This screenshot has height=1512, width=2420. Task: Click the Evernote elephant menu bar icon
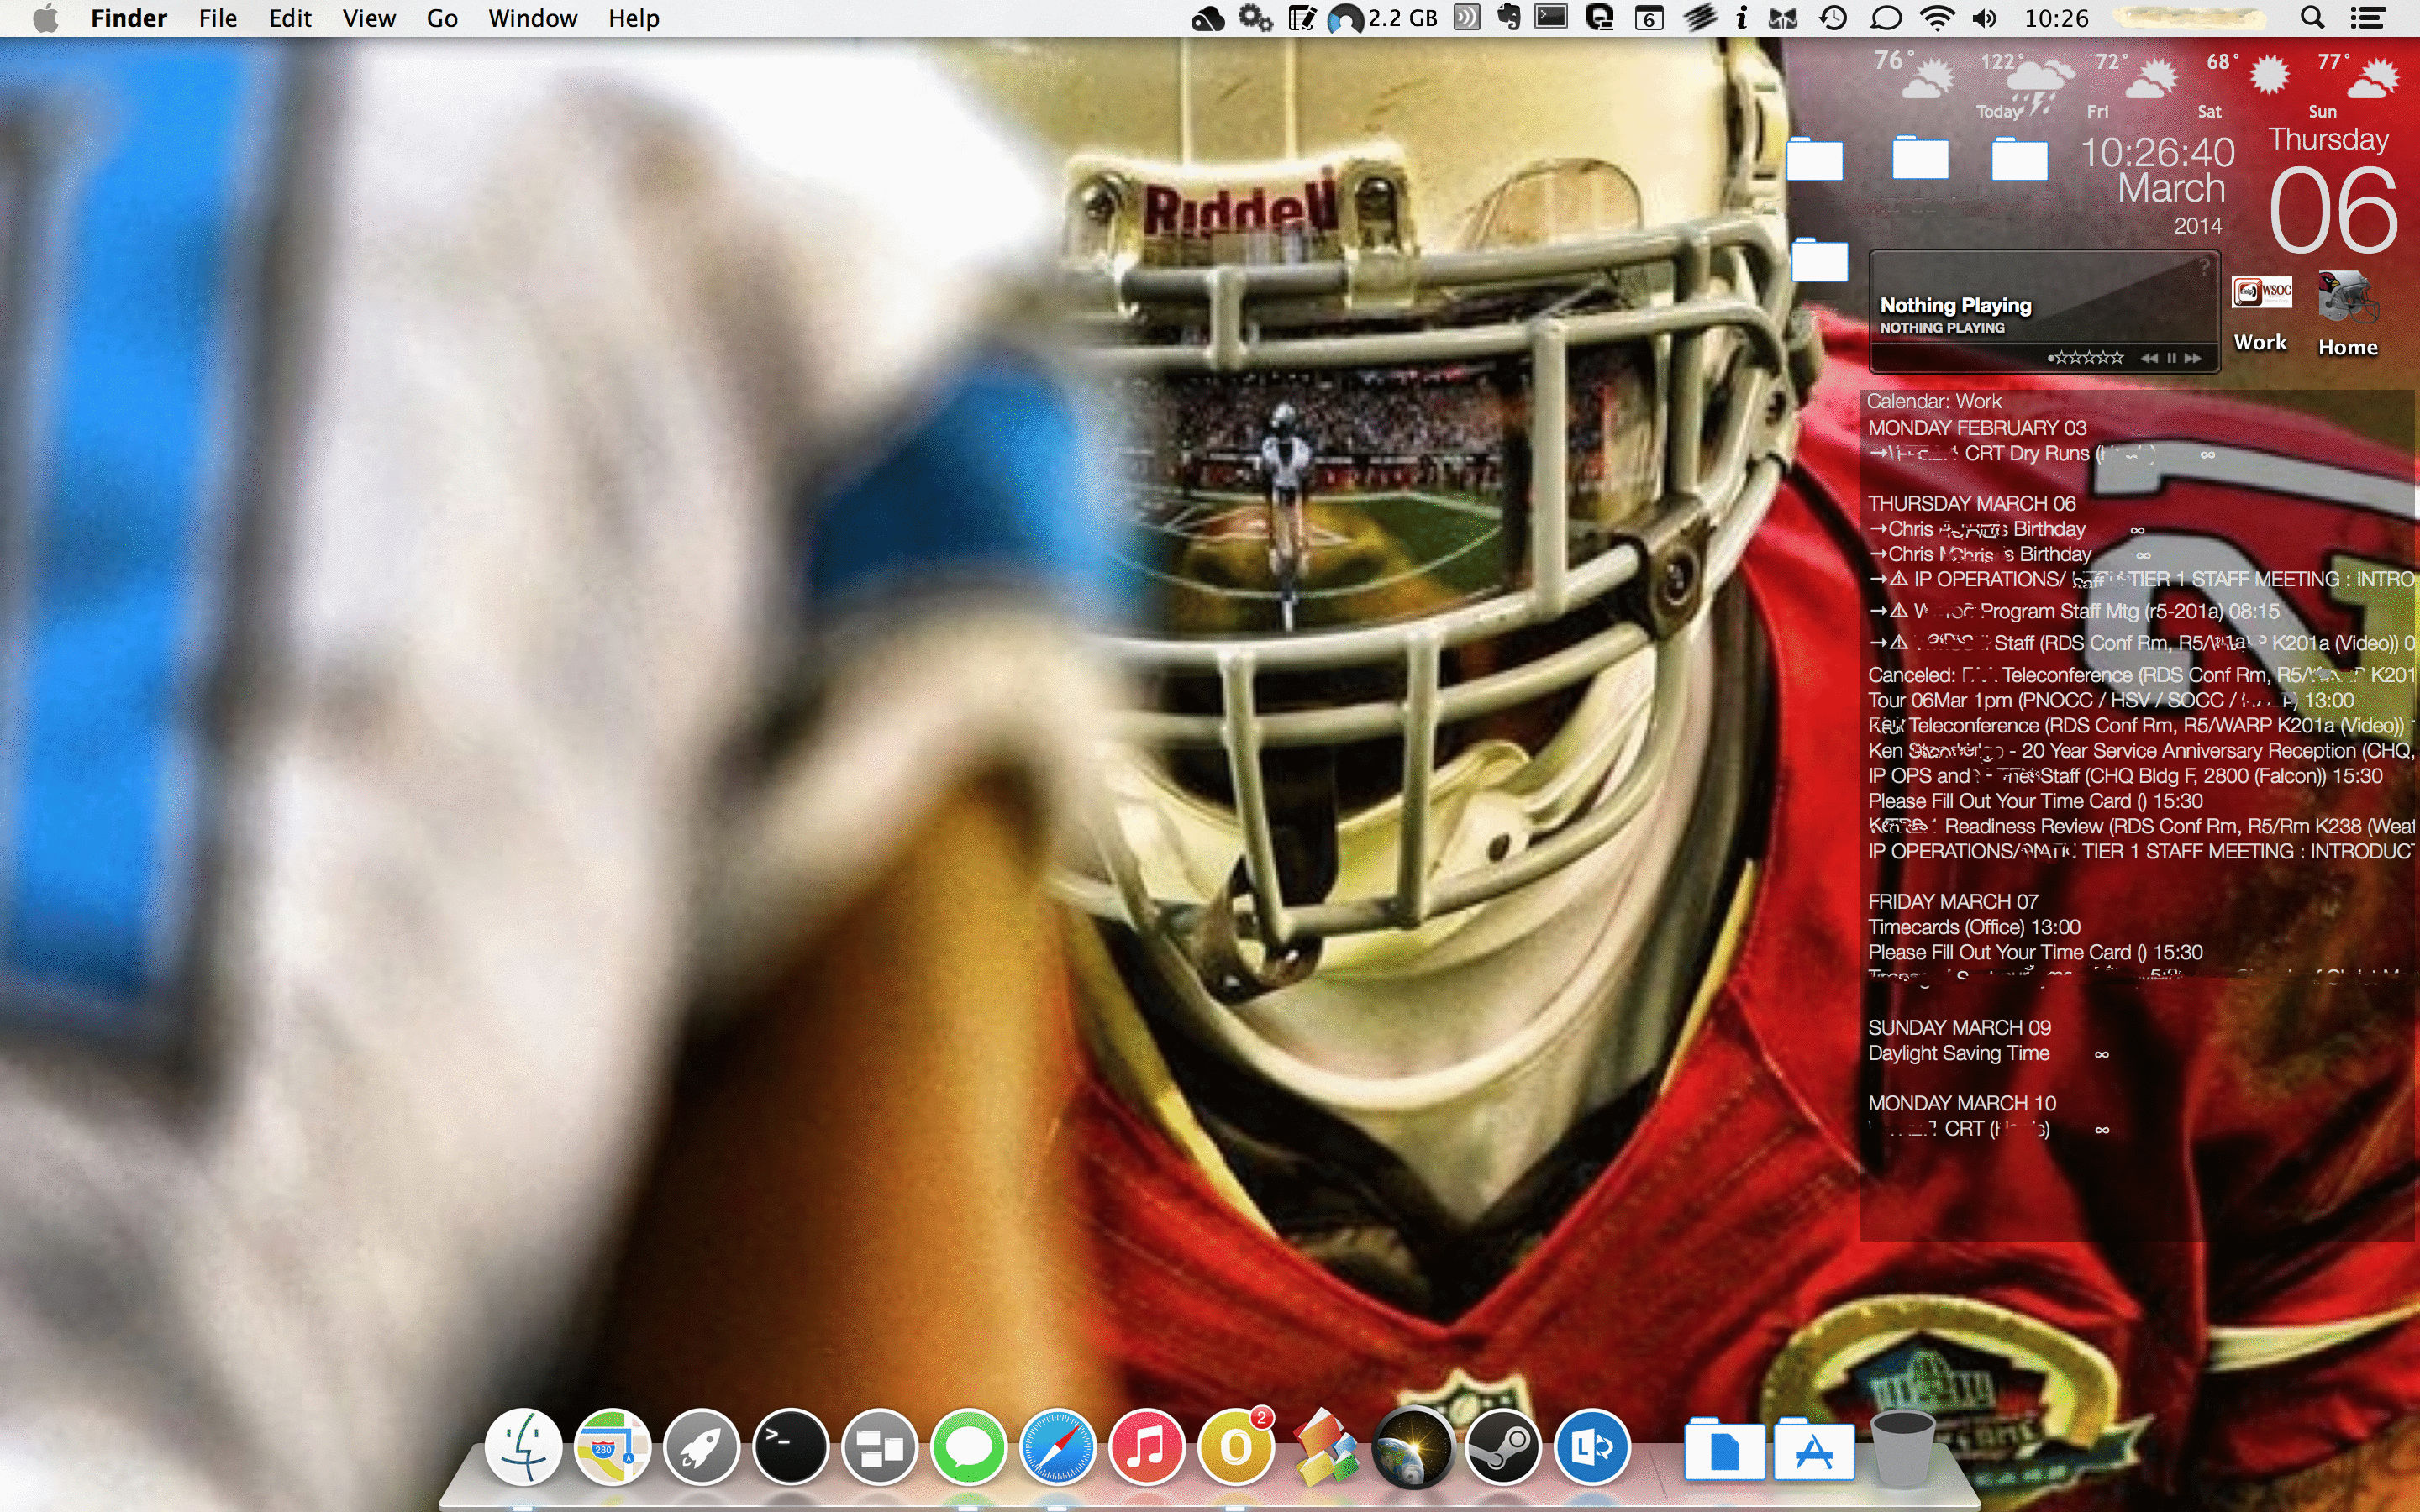(1510, 17)
